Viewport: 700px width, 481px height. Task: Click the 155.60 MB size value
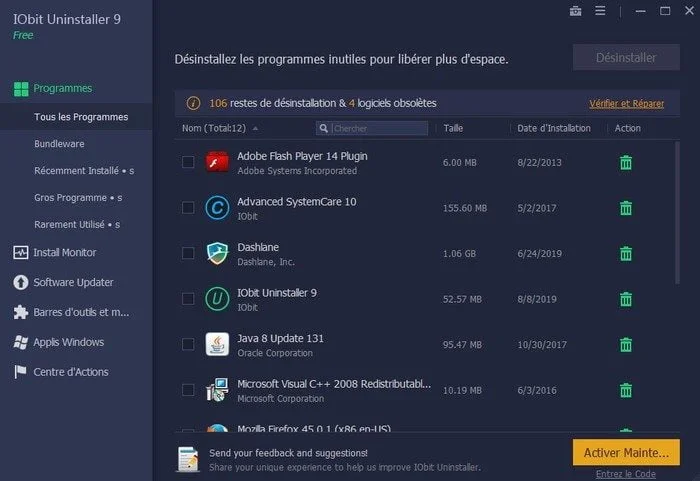pyautogui.click(x=465, y=208)
